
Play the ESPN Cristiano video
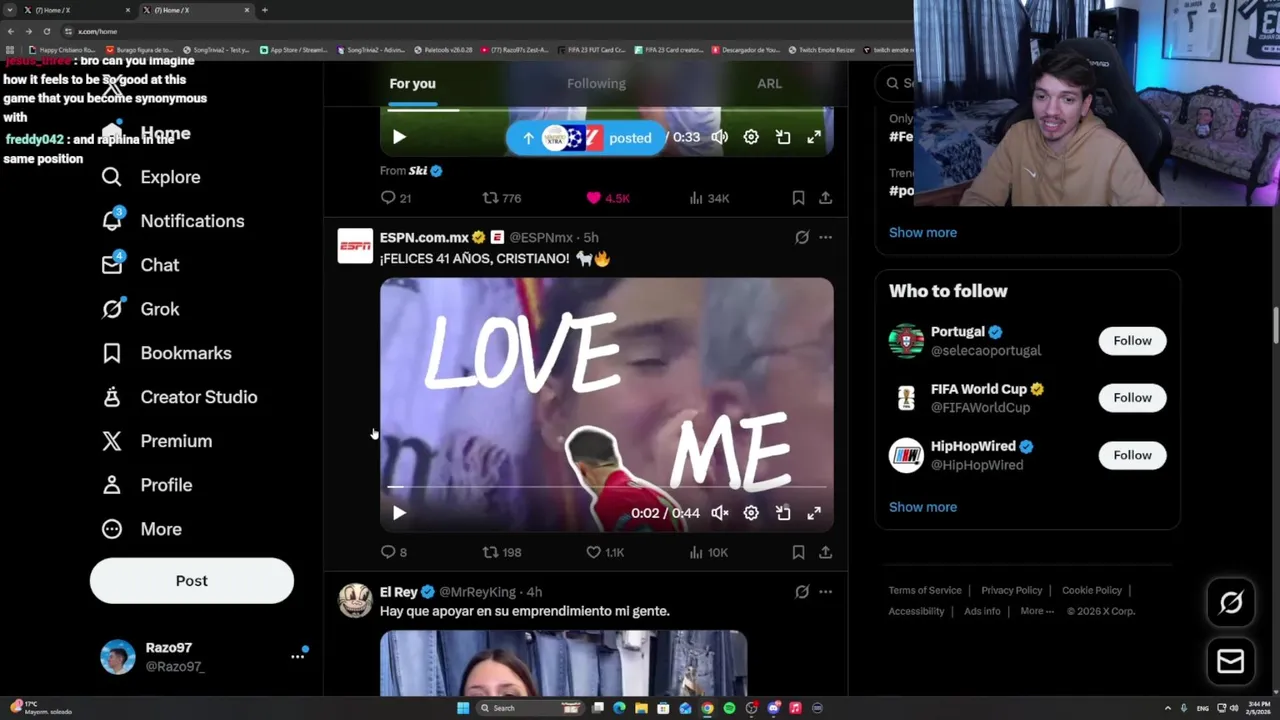click(399, 513)
